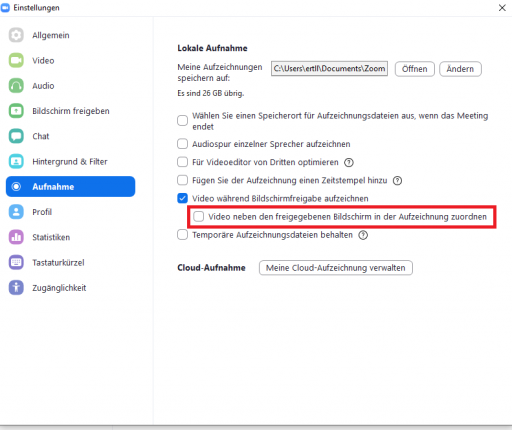Select the Zugänglichkeit accessibility icon
This screenshot has width=512, height=430.
coord(16,288)
